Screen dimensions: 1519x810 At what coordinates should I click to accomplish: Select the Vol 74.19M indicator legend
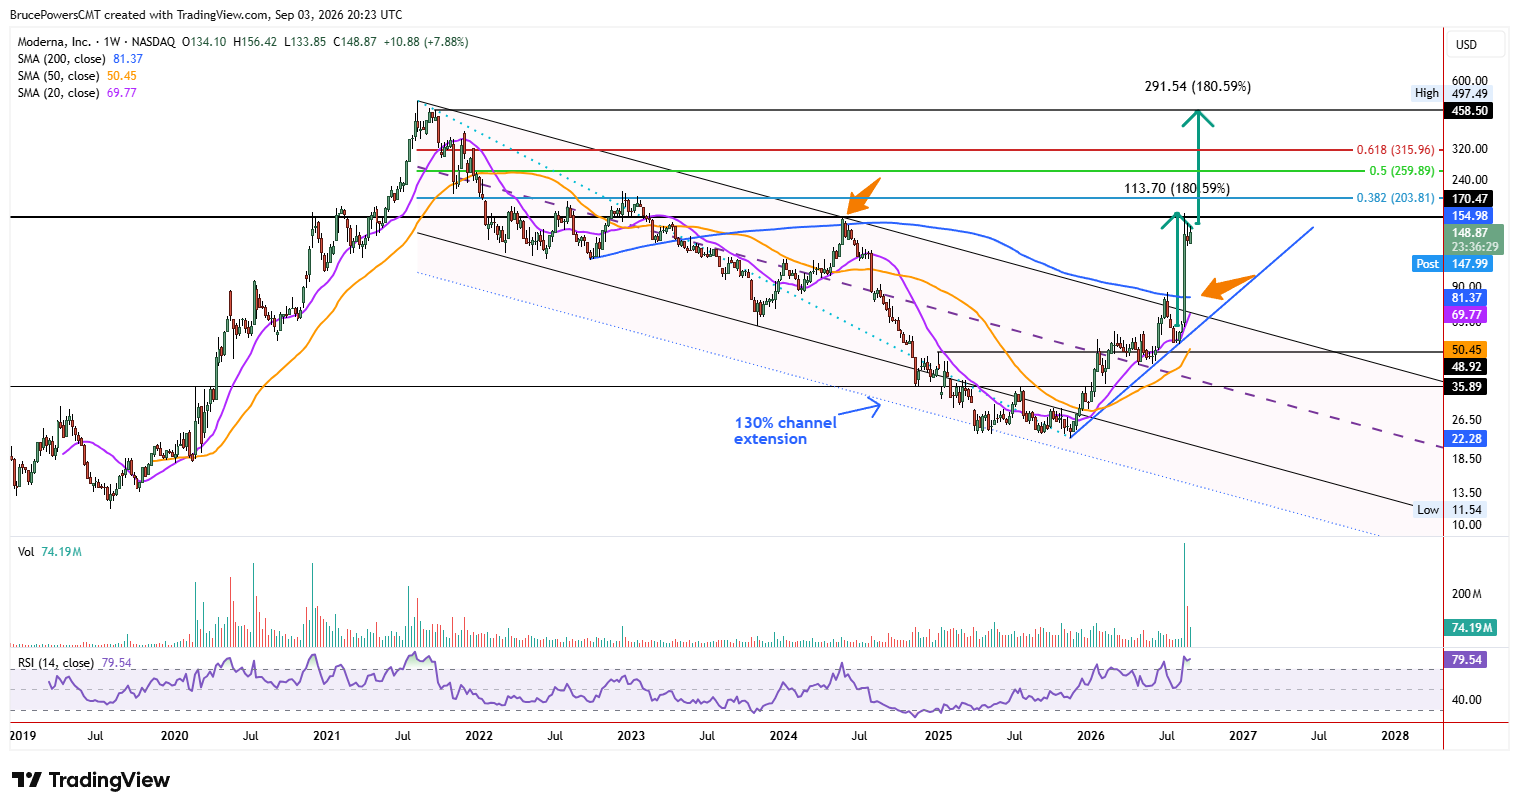coord(49,552)
